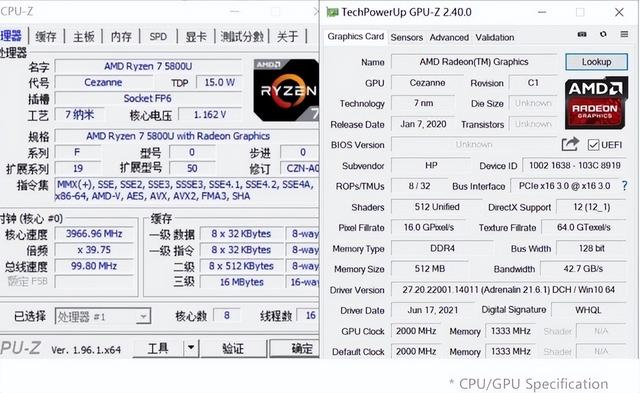Click the 确定 button in CPU-Z
640x393 pixels.
pos(294,348)
